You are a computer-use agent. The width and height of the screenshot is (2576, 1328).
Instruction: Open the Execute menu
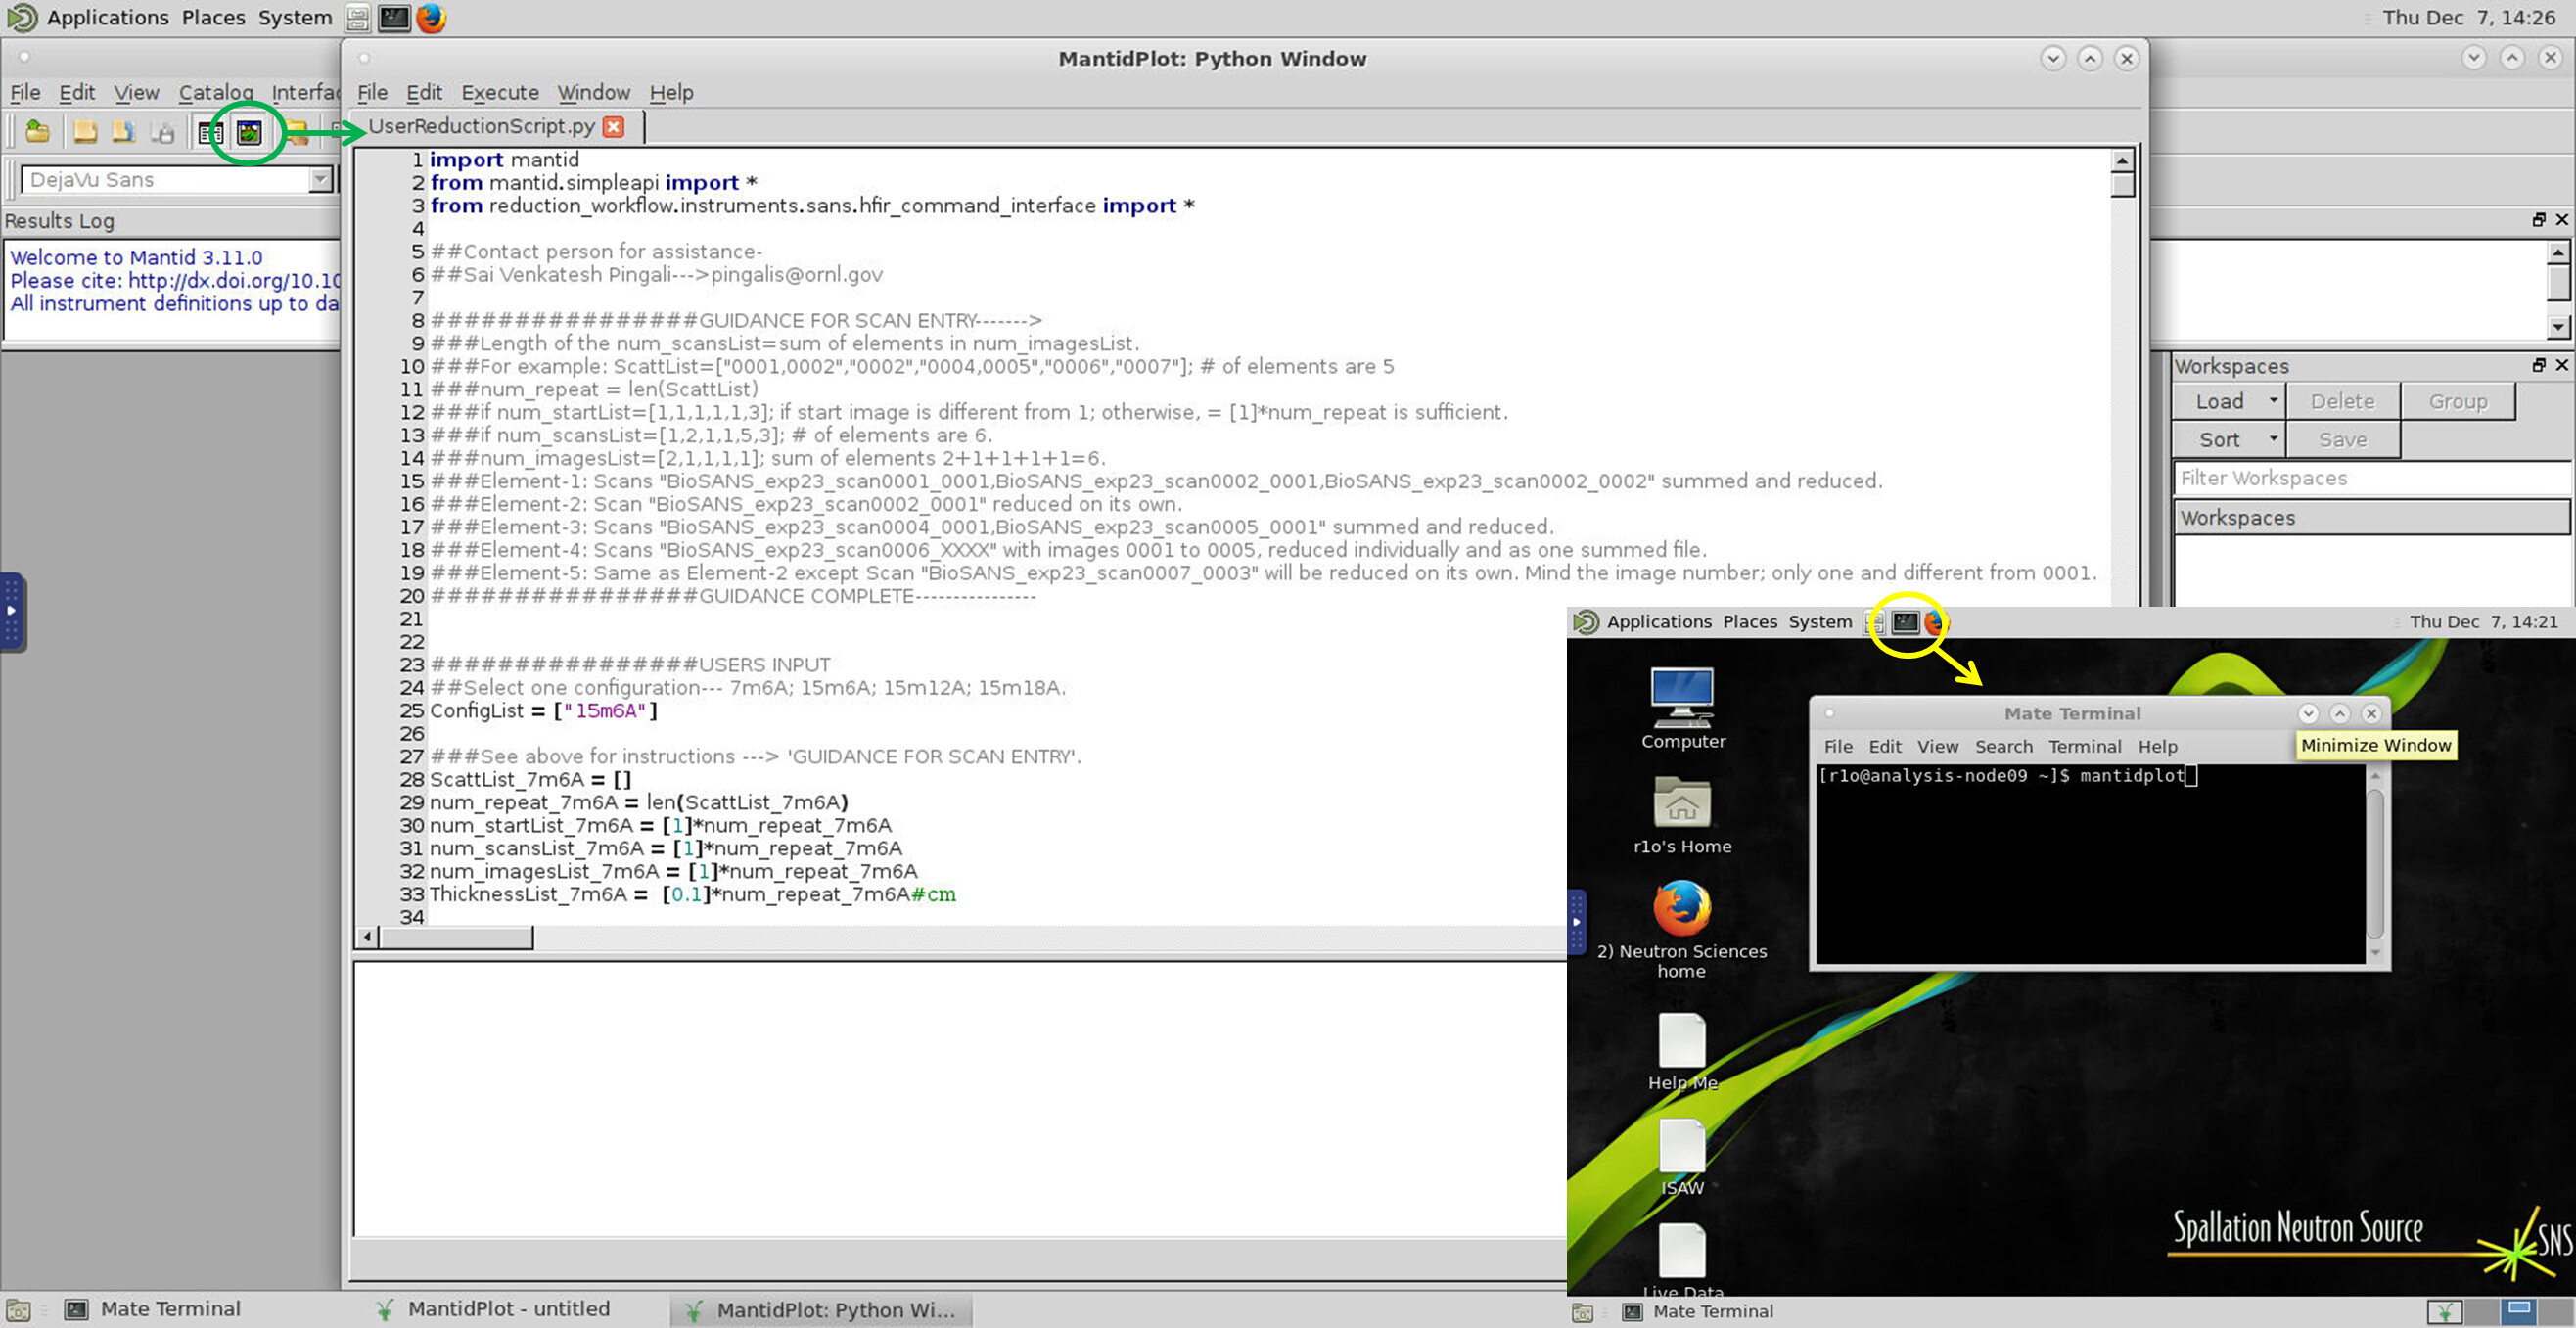tap(499, 92)
